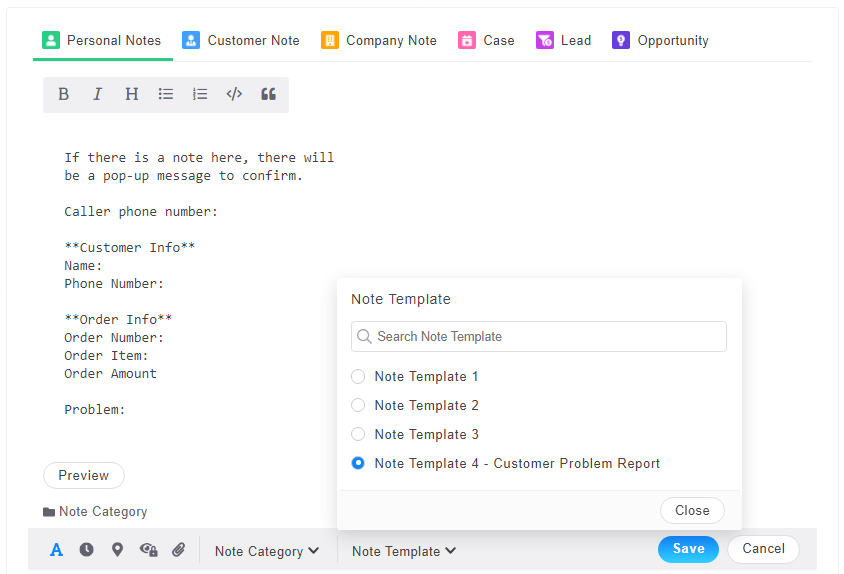Insert a numbered list
Viewport: 844px width, 574px height.
pos(200,94)
